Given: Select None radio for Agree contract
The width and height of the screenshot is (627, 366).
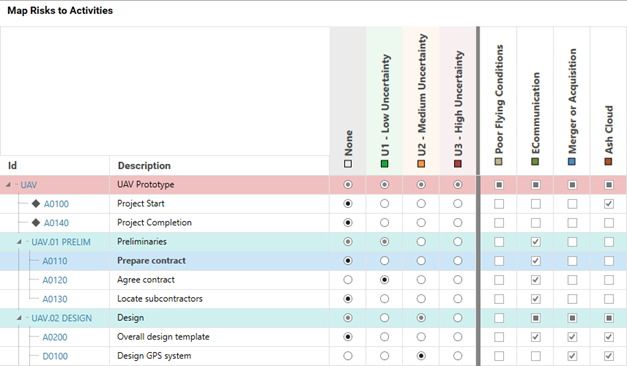Looking at the screenshot, I should coord(348,280).
